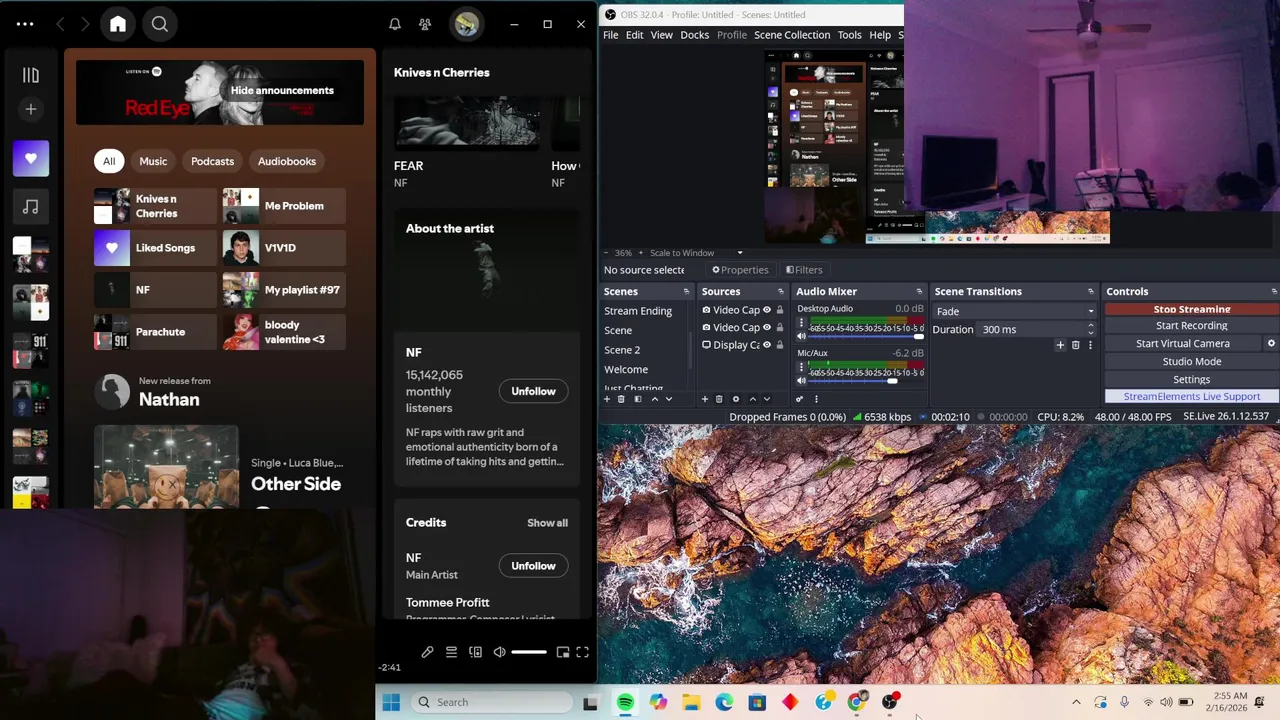Select the Audiobooks filter chip
The width and height of the screenshot is (1280, 720).
287,161
